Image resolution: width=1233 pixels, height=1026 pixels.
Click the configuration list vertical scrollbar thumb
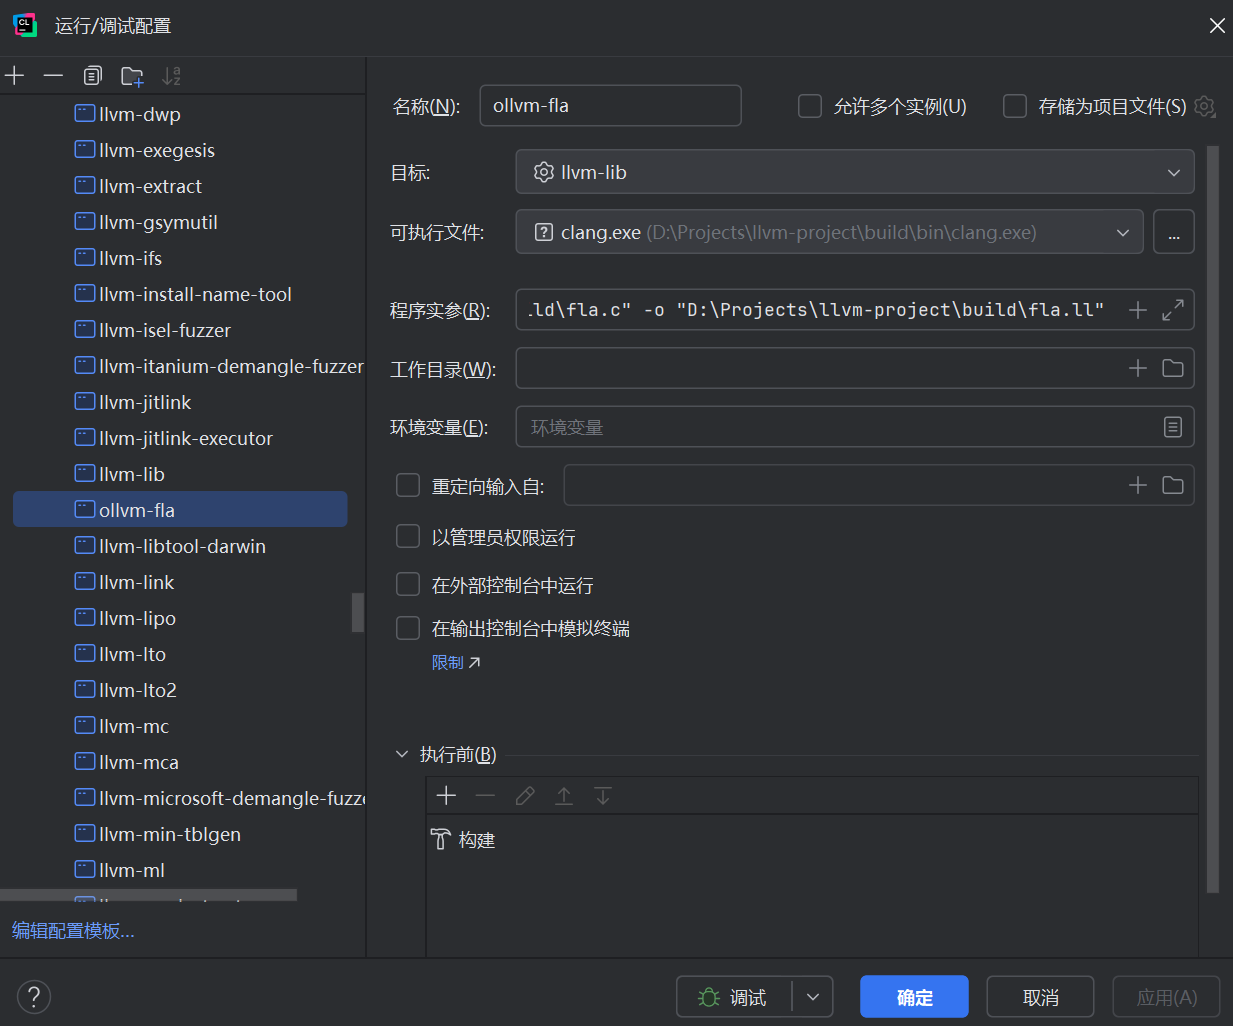click(357, 613)
